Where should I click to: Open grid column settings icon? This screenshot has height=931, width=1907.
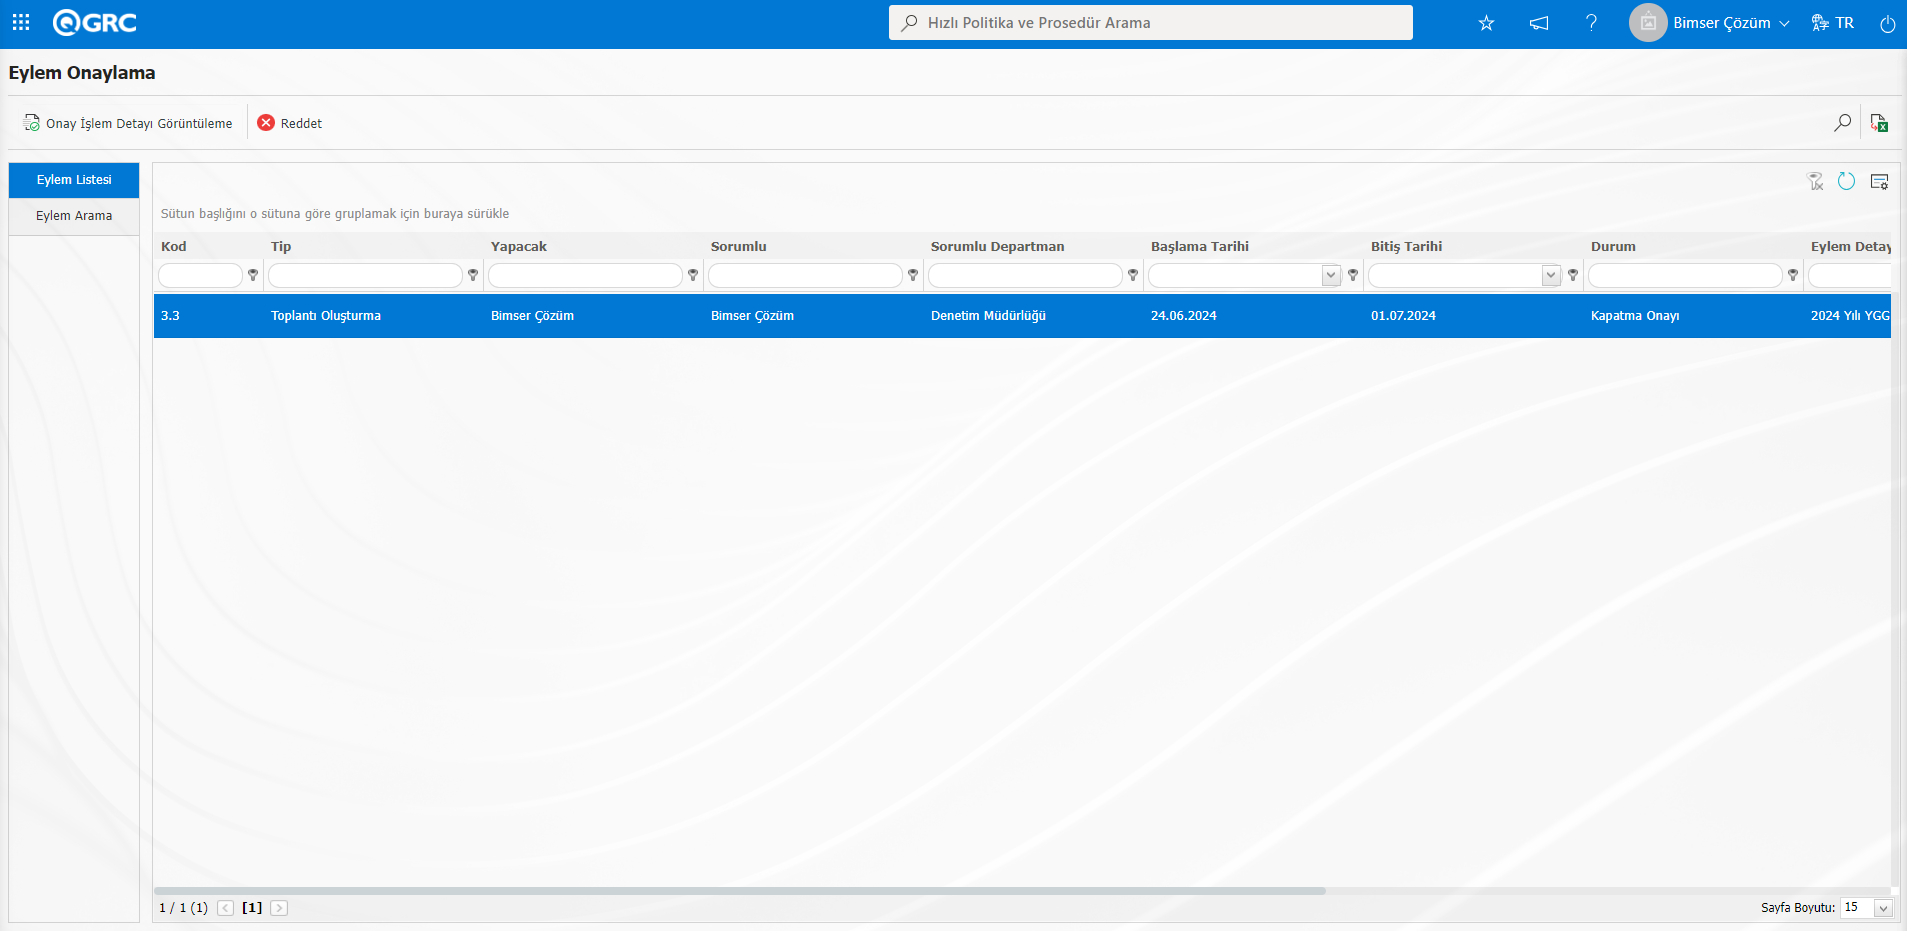click(x=1879, y=181)
